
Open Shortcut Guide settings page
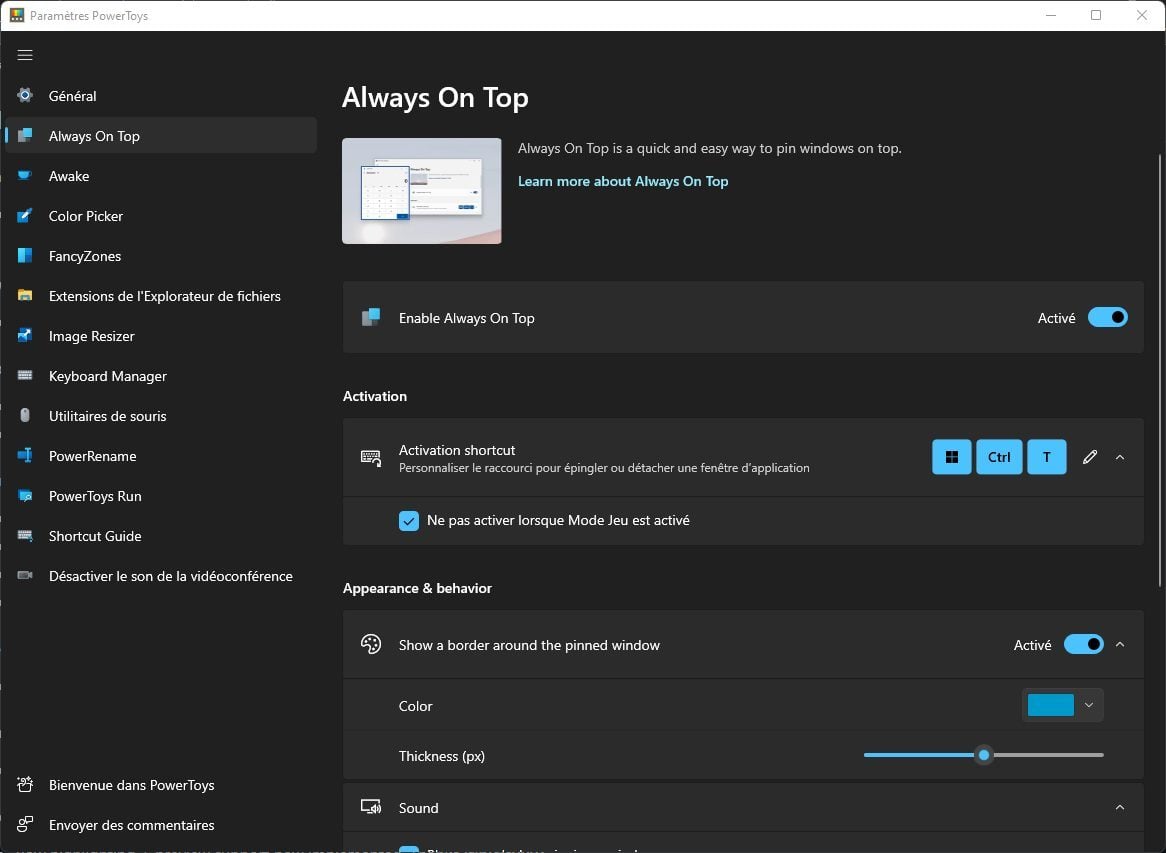pyautogui.click(x=161, y=535)
